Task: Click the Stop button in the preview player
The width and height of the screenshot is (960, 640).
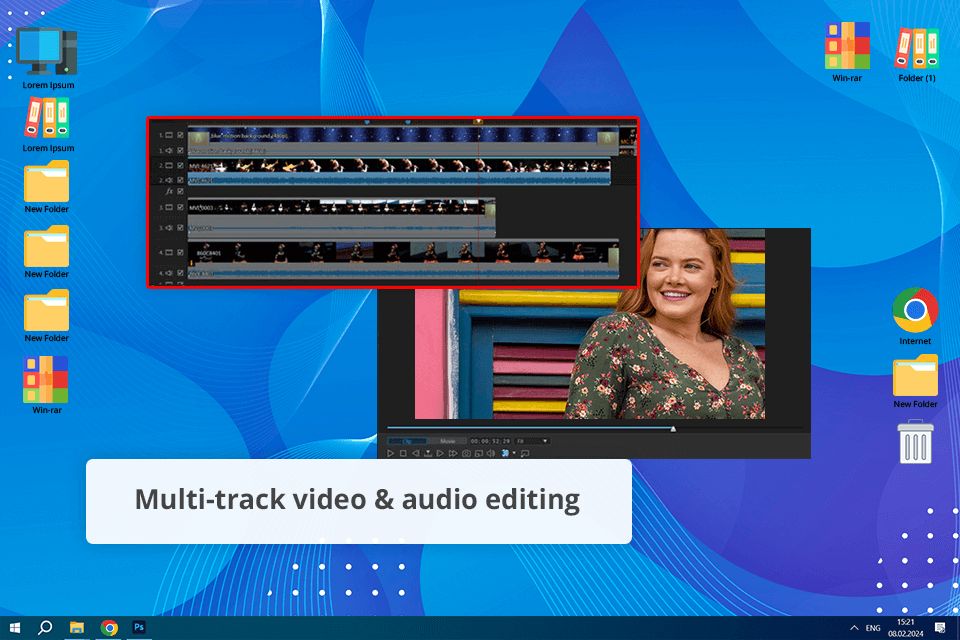Action: click(403, 454)
